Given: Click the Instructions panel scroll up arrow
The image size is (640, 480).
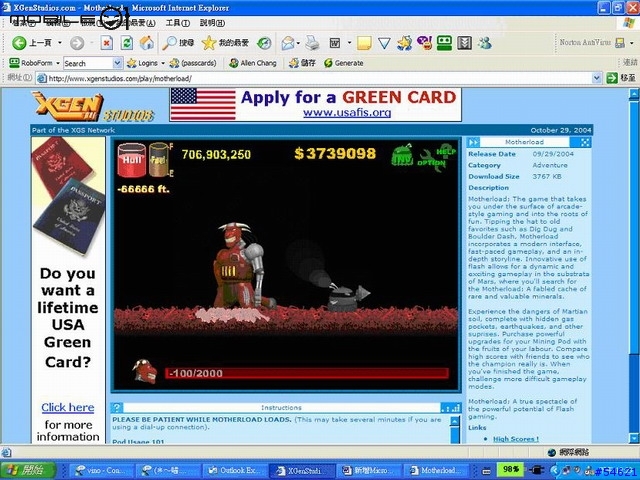Looking at the screenshot, I should coord(455,421).
